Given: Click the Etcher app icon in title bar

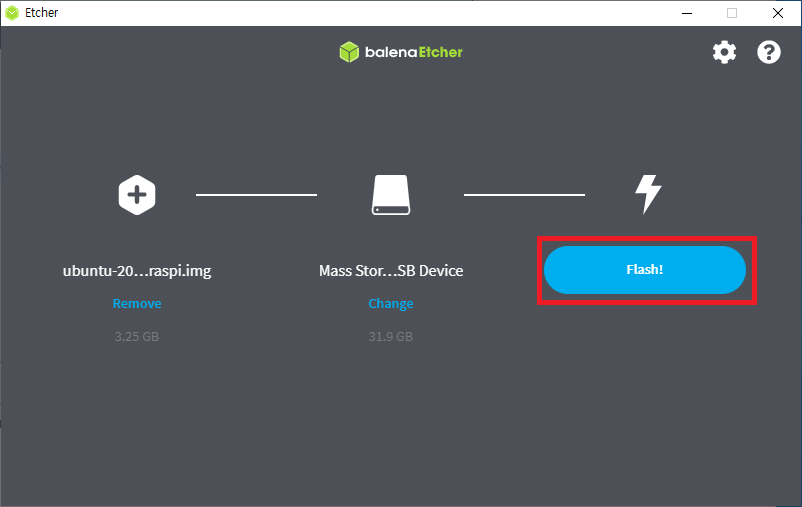Looking at the screenshot, I should click(12, 13).
